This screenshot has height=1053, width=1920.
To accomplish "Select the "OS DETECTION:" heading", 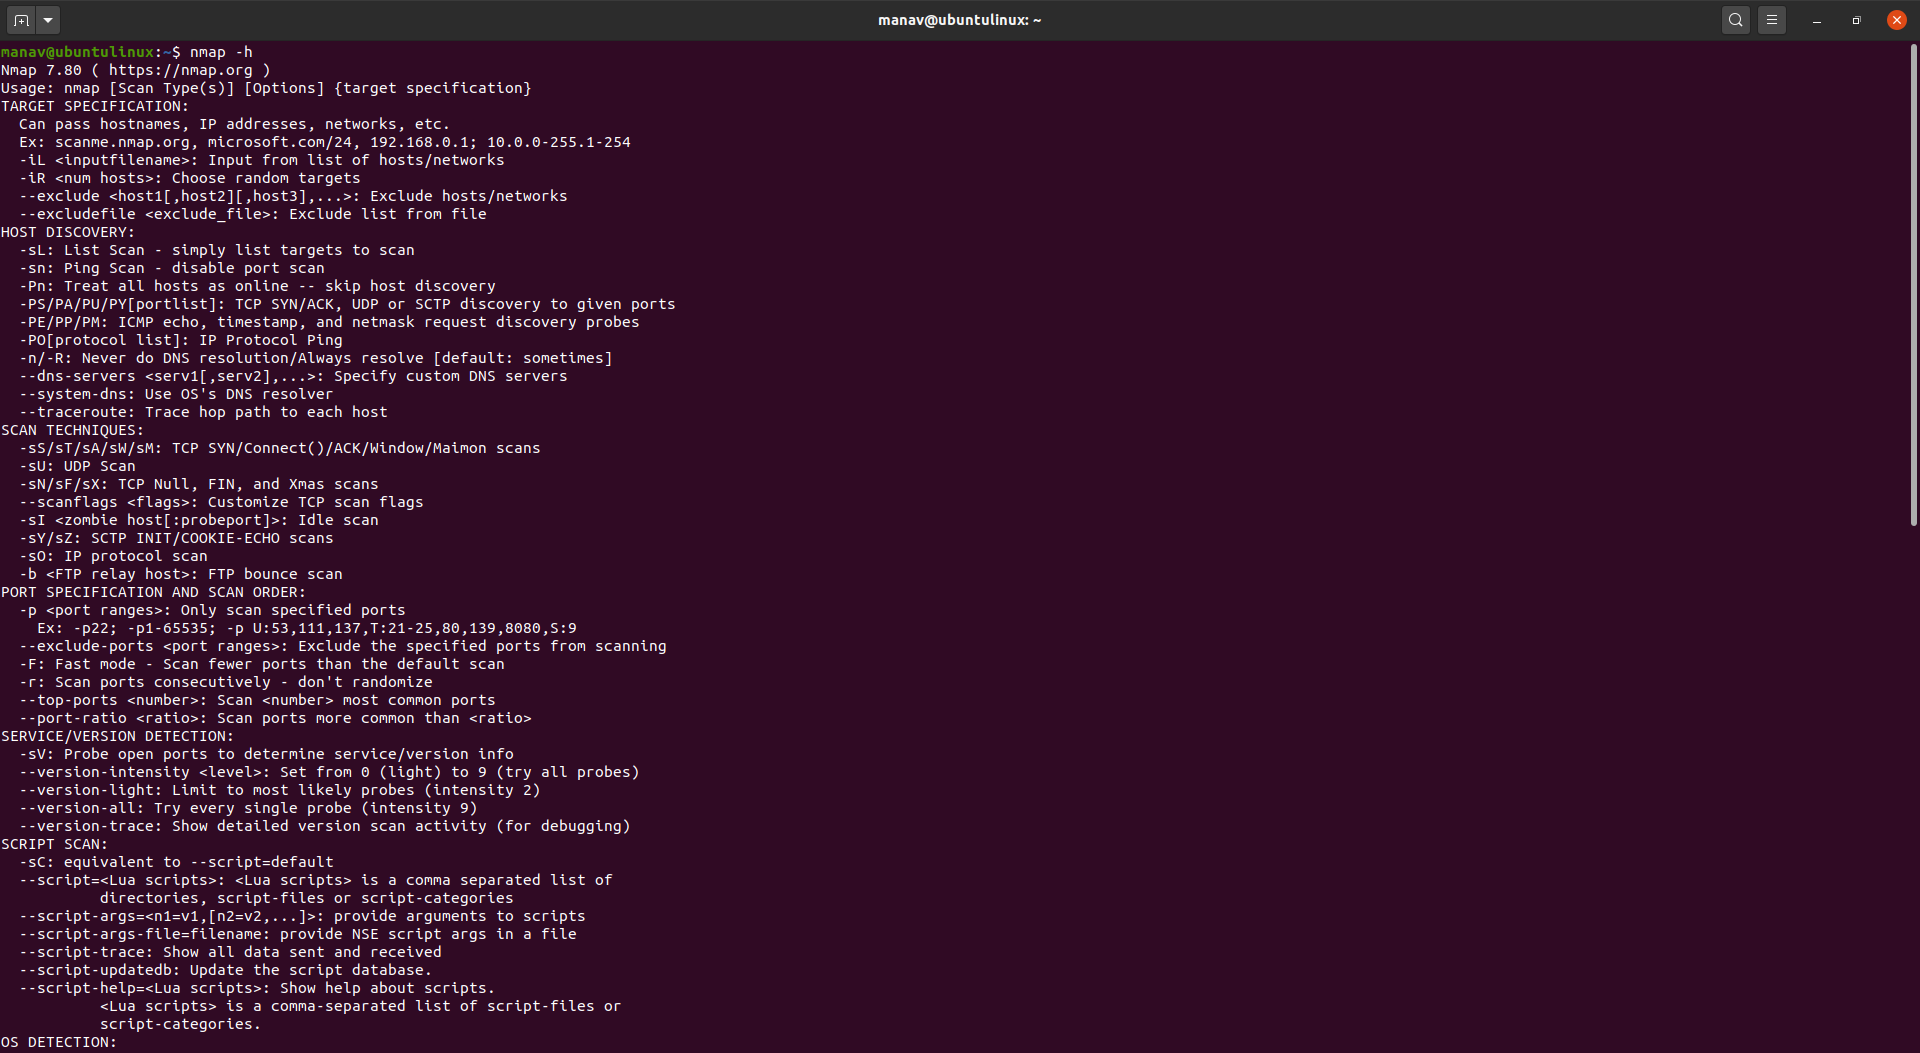I will pyautogui.click(x=59, y=1042).
